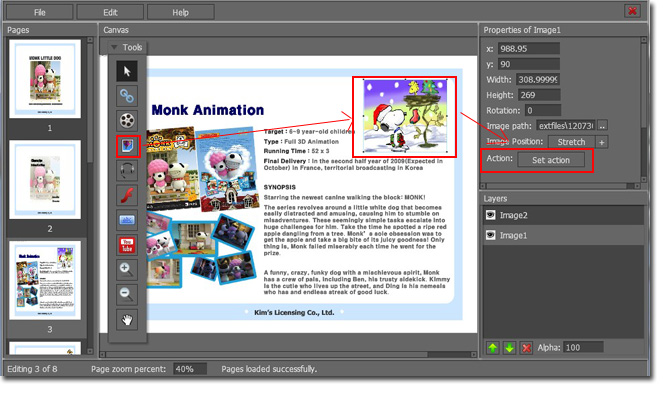This screenshot has height=394, width=665.
Task: Toggle visibility of Image1 layer
Action: [491, 235]
